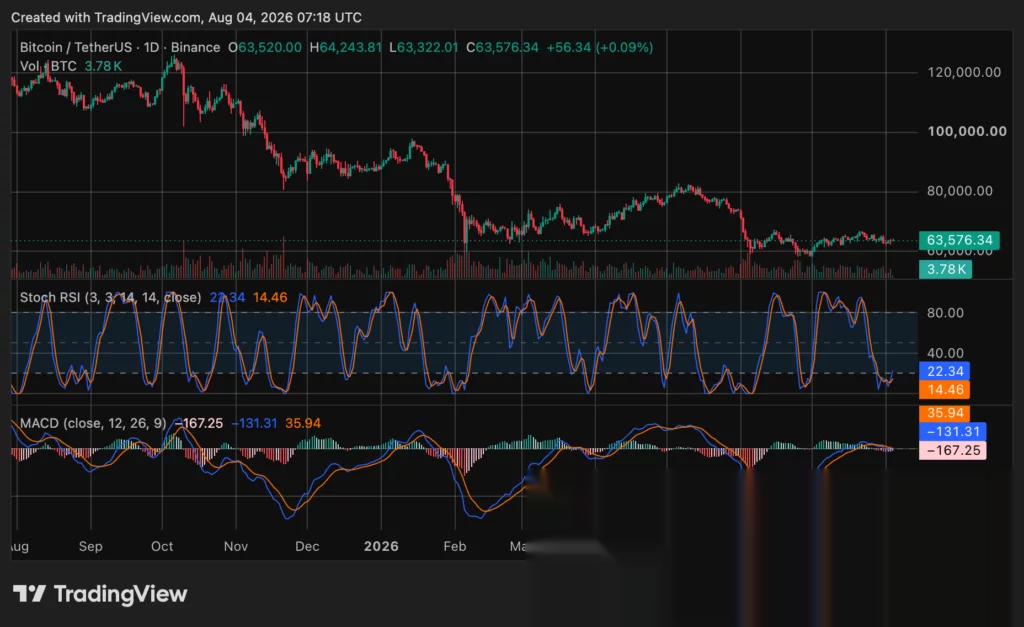Image resolution: width=1024 pixels, height=627 pixels.
Task: Click the blue -131.31 axis tag
Action: (952, 431)
